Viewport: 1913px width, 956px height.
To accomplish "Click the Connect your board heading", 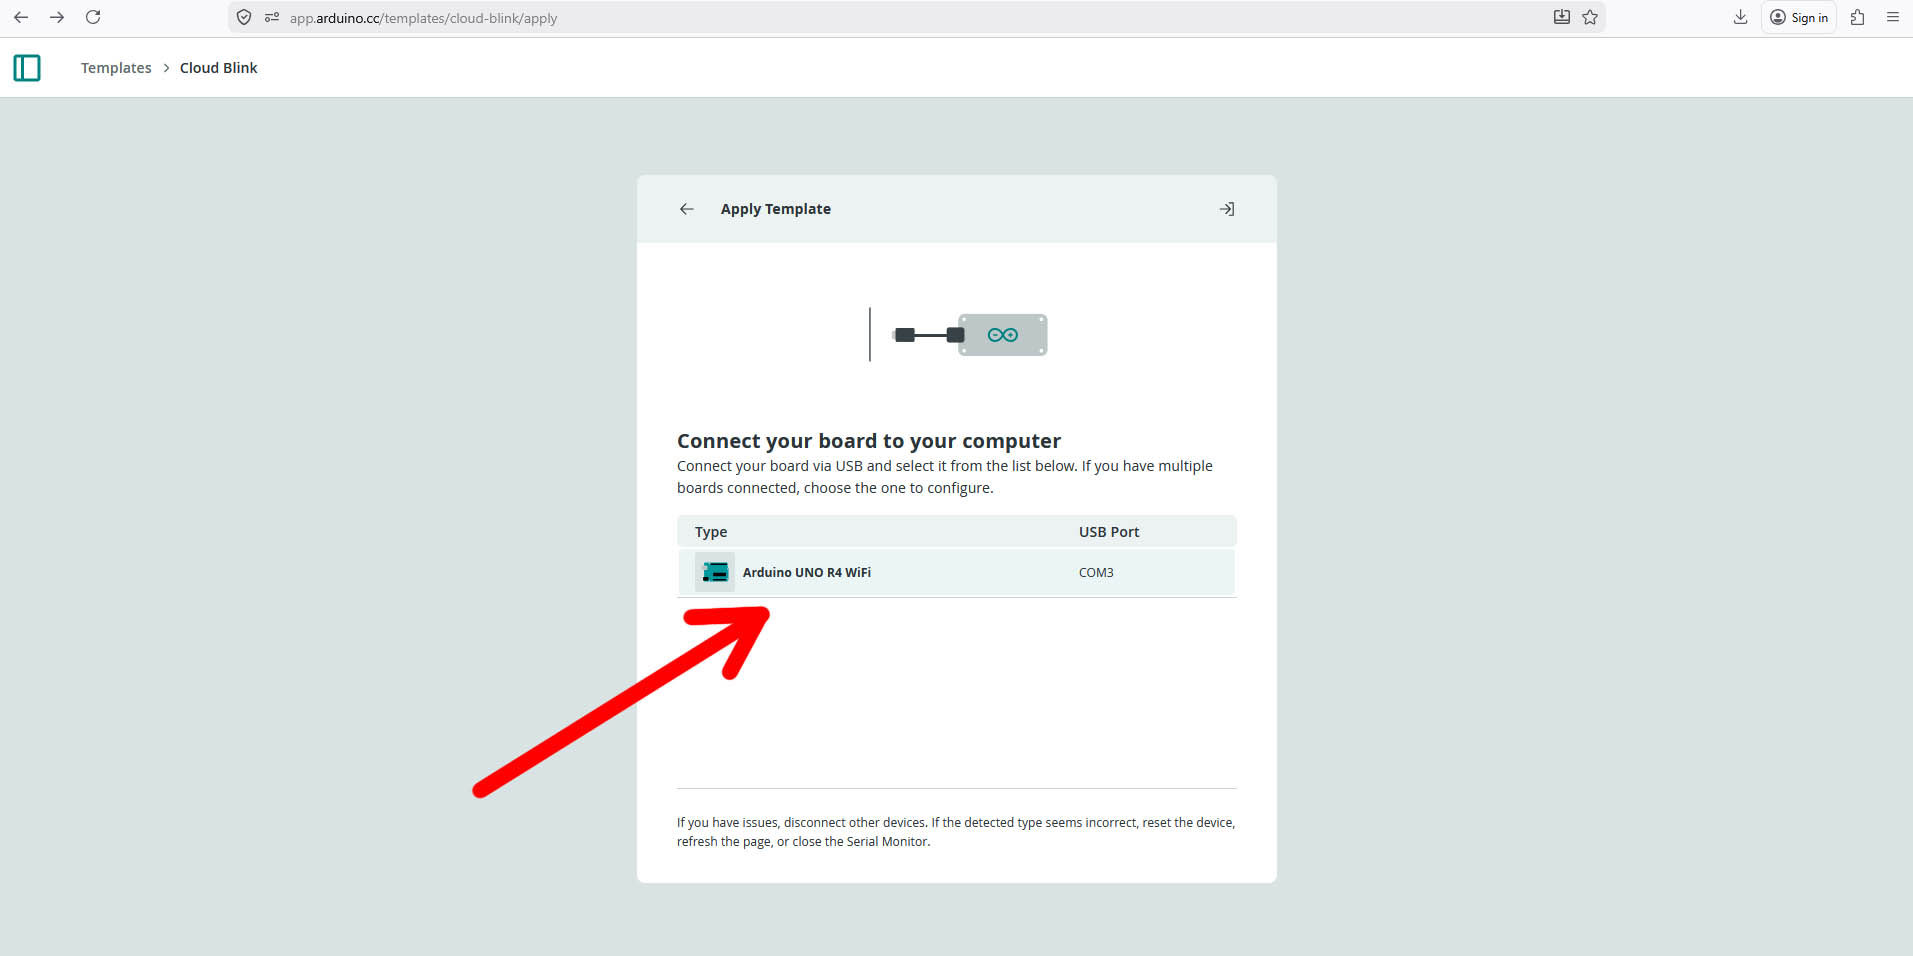I will pos(869,441).
